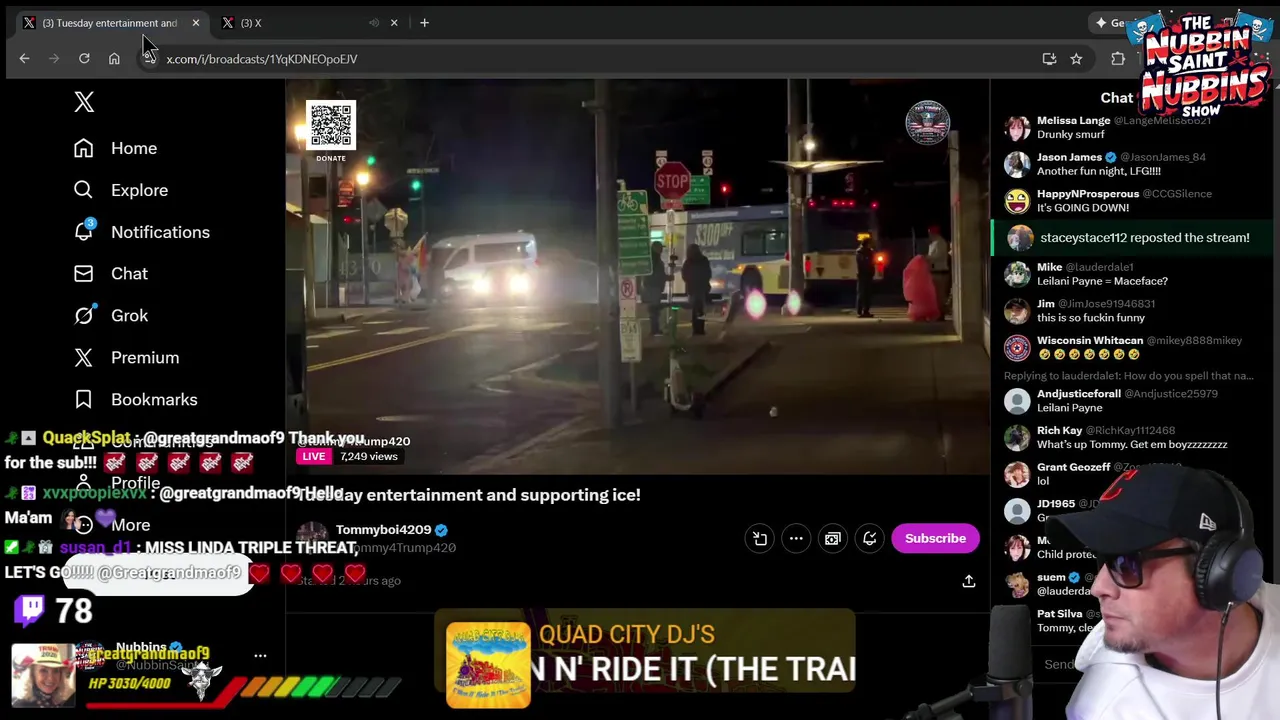
Task: Click Andjusticeforall chat avatar
Action: [1017, 401]
